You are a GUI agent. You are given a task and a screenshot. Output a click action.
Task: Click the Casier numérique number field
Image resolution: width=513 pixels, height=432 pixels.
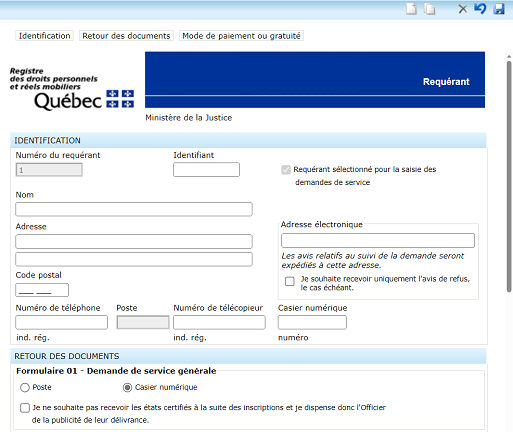(x=312, y=322)
